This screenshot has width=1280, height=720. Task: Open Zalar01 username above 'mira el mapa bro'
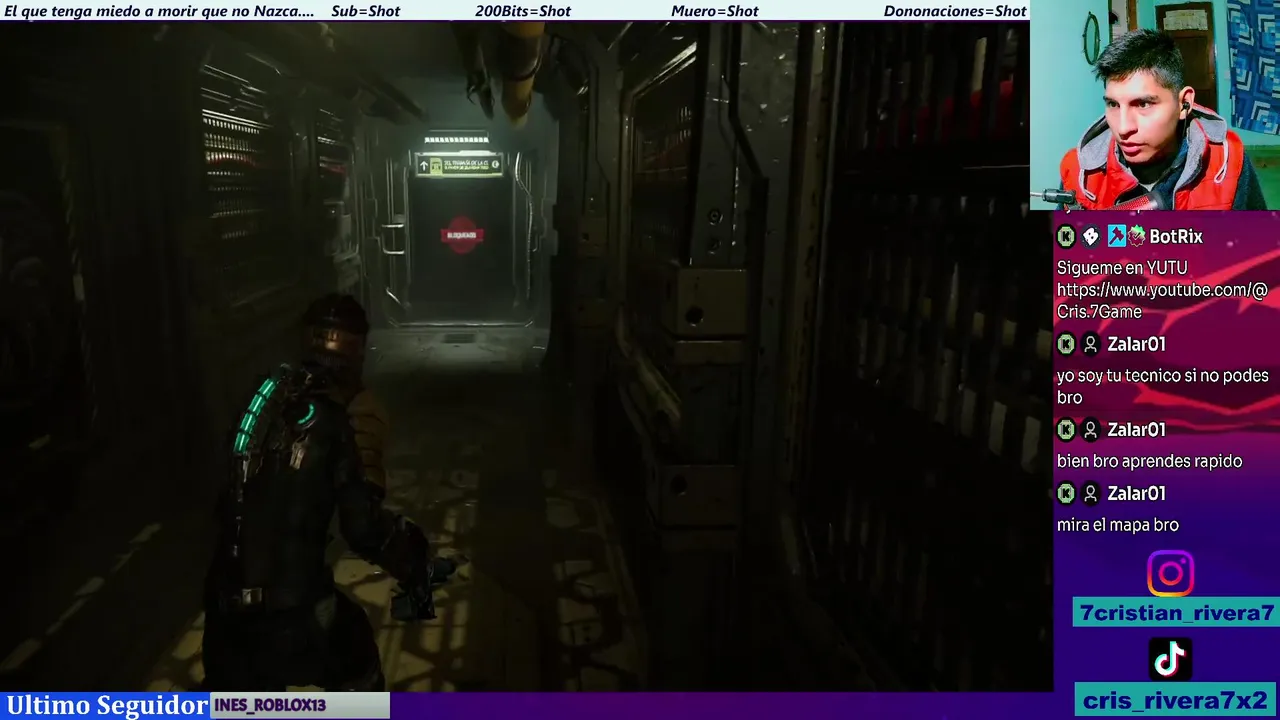[1136, 494]
